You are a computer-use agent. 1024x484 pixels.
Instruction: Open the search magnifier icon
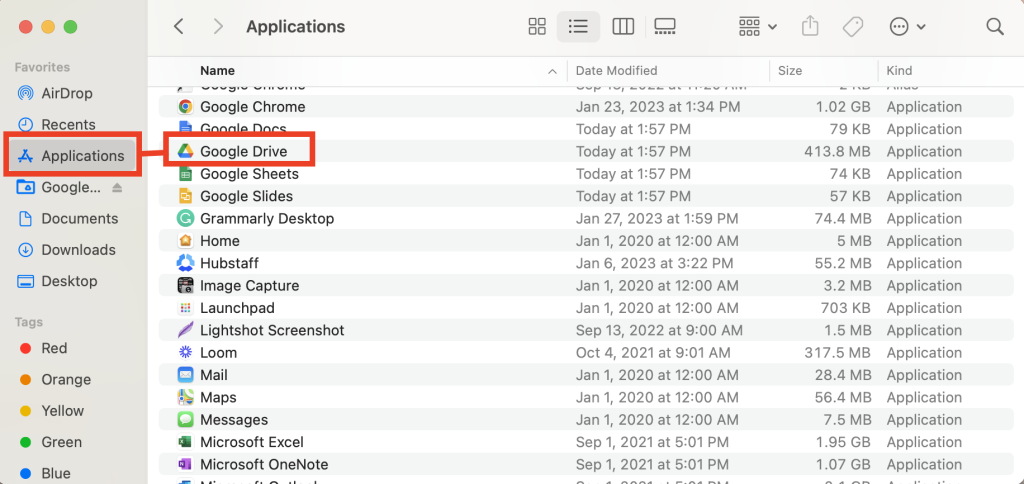point(995,27)
